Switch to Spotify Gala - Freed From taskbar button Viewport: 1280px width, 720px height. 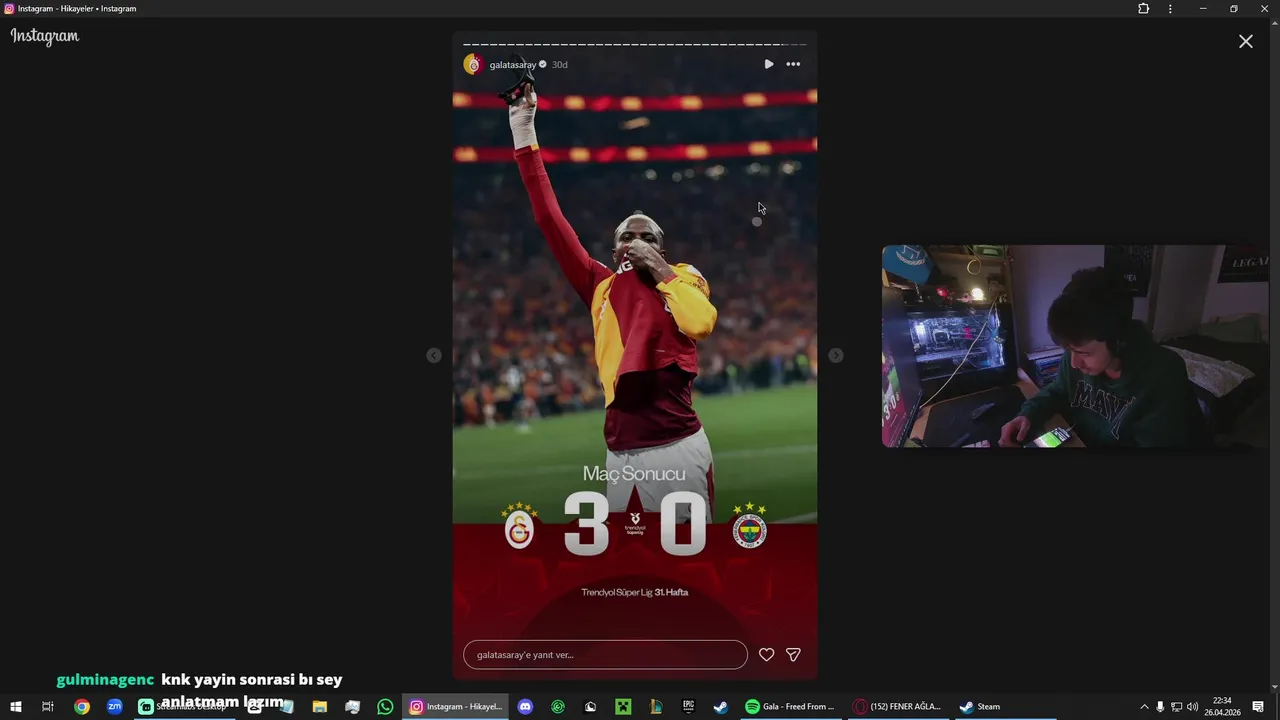[x=790, y=707]
